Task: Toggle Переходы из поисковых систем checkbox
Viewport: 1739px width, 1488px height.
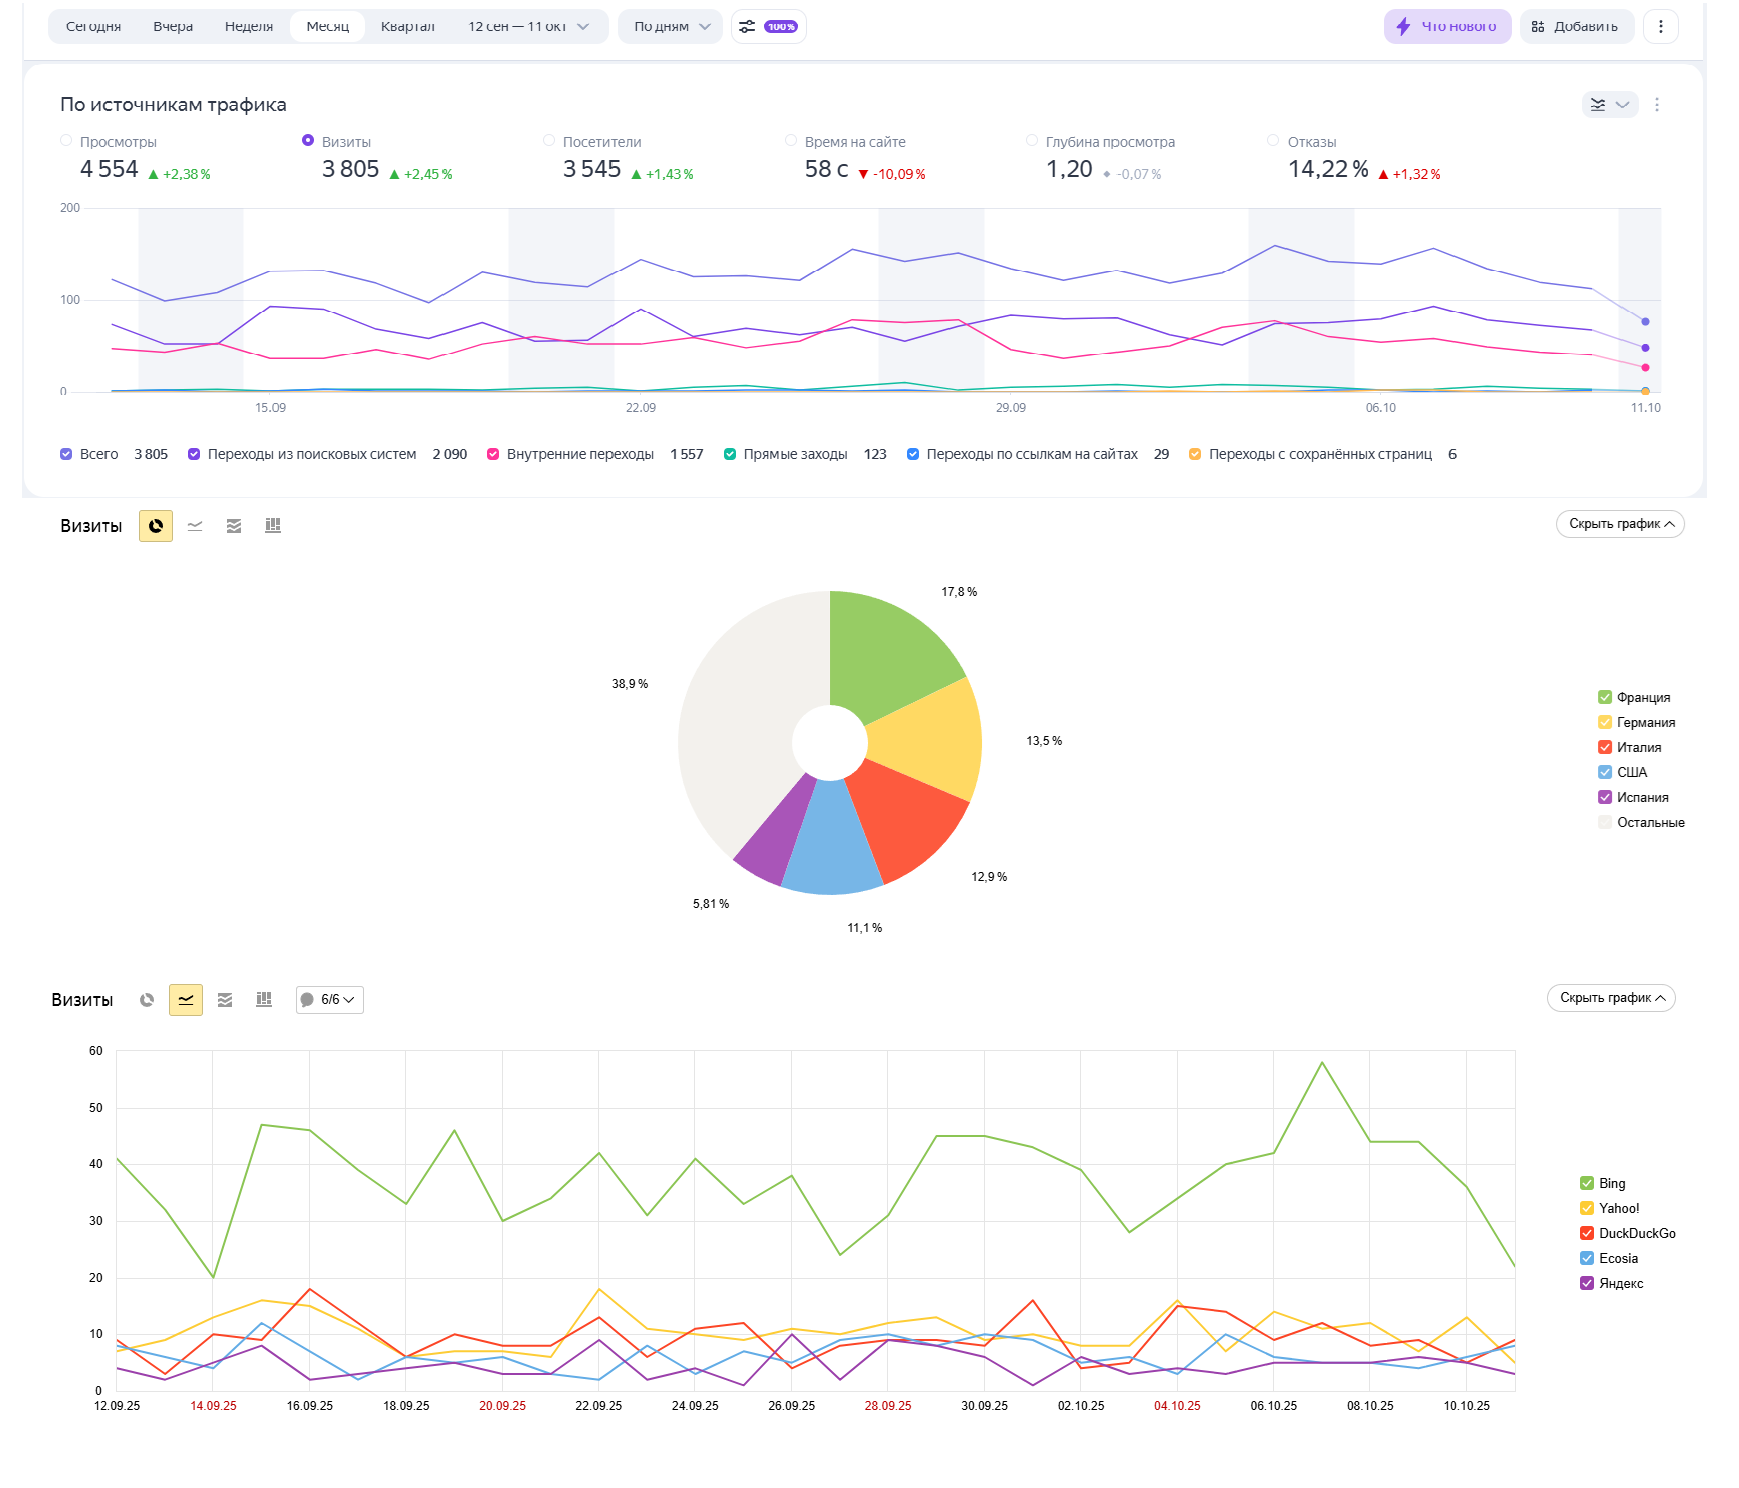Action: tap(194, 454)
